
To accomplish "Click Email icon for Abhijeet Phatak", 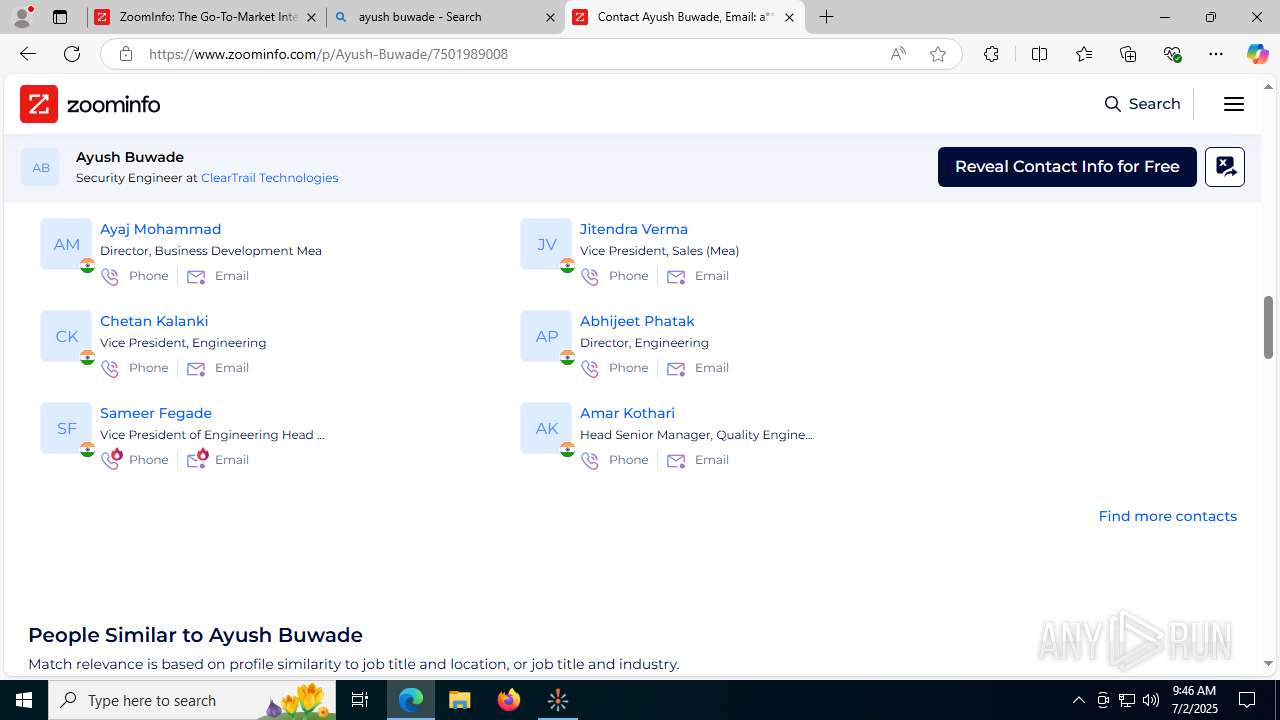I will [676, 368].
